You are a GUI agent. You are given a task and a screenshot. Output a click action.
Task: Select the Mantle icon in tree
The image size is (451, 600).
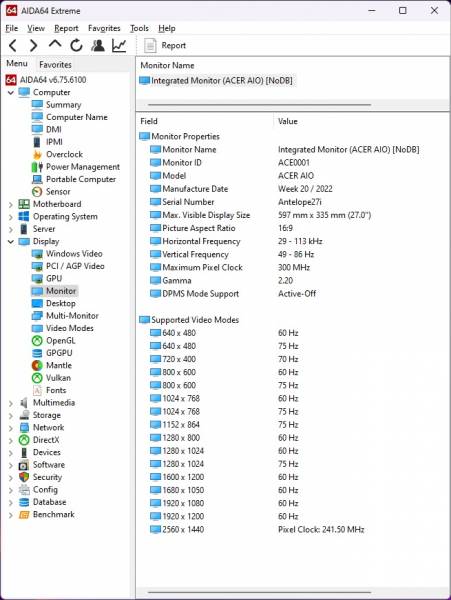pyautogui.click(x=37, y=365)
